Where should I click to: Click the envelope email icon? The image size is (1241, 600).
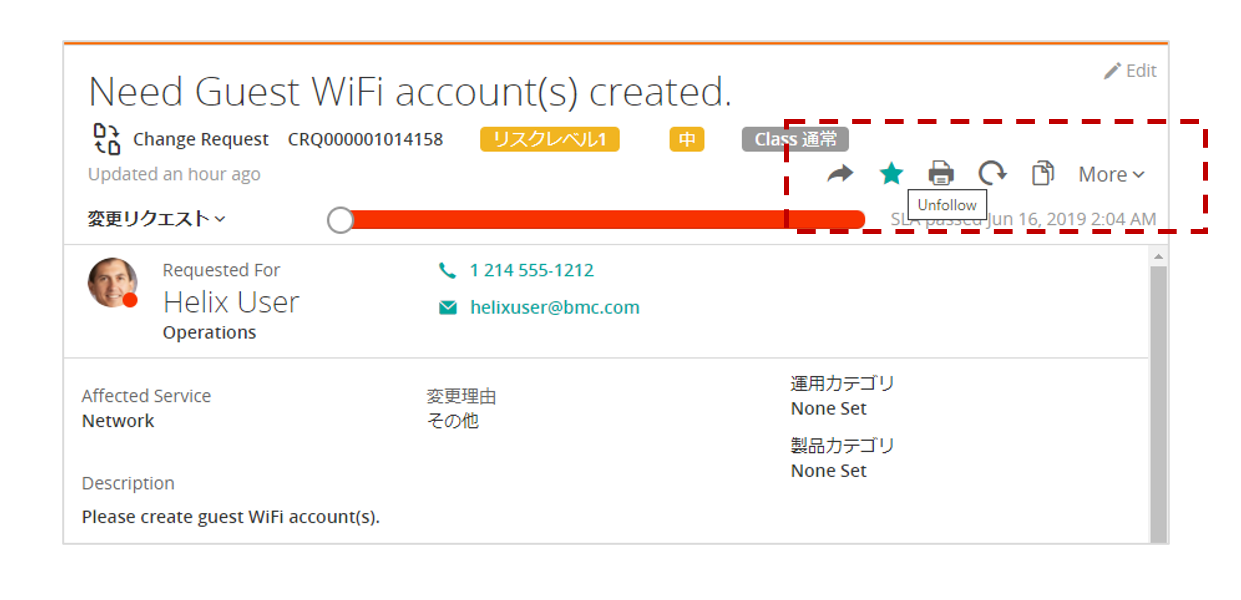[x=447, y=308]
